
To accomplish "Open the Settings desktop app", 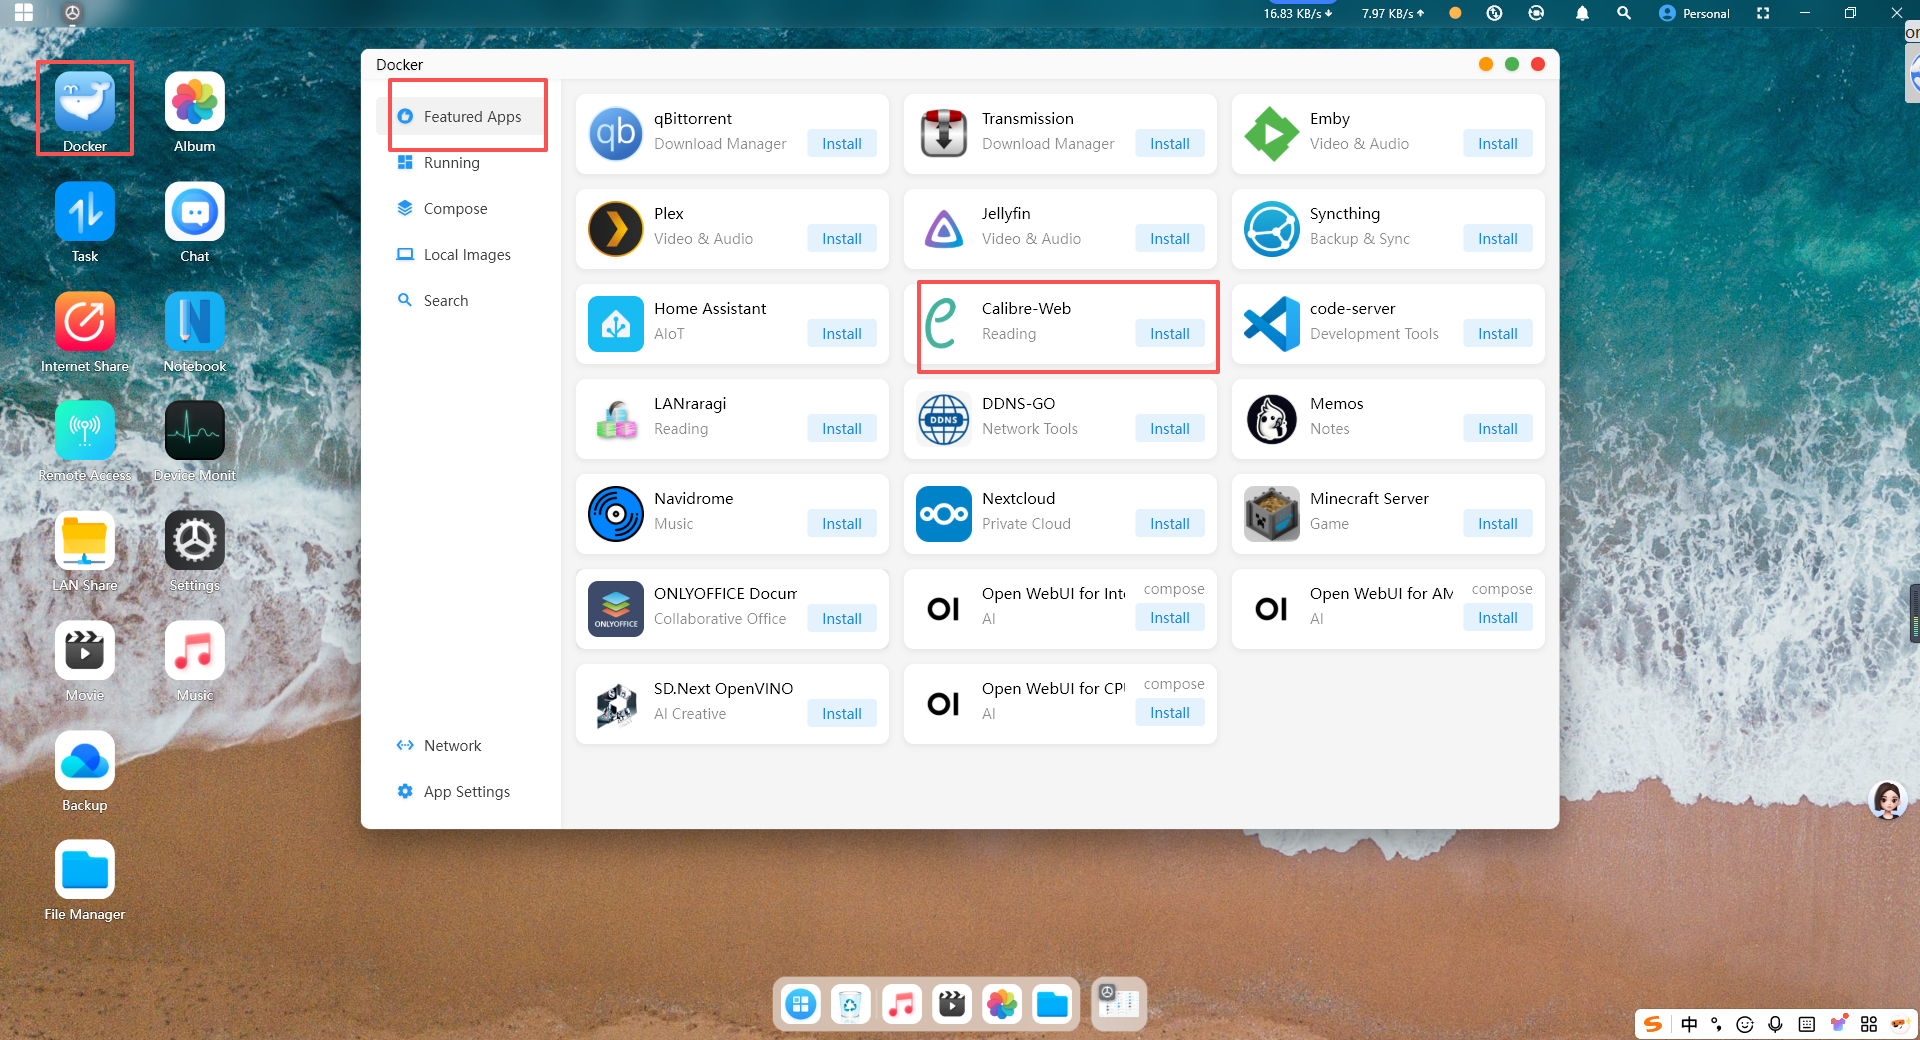I will pos(195,541).
